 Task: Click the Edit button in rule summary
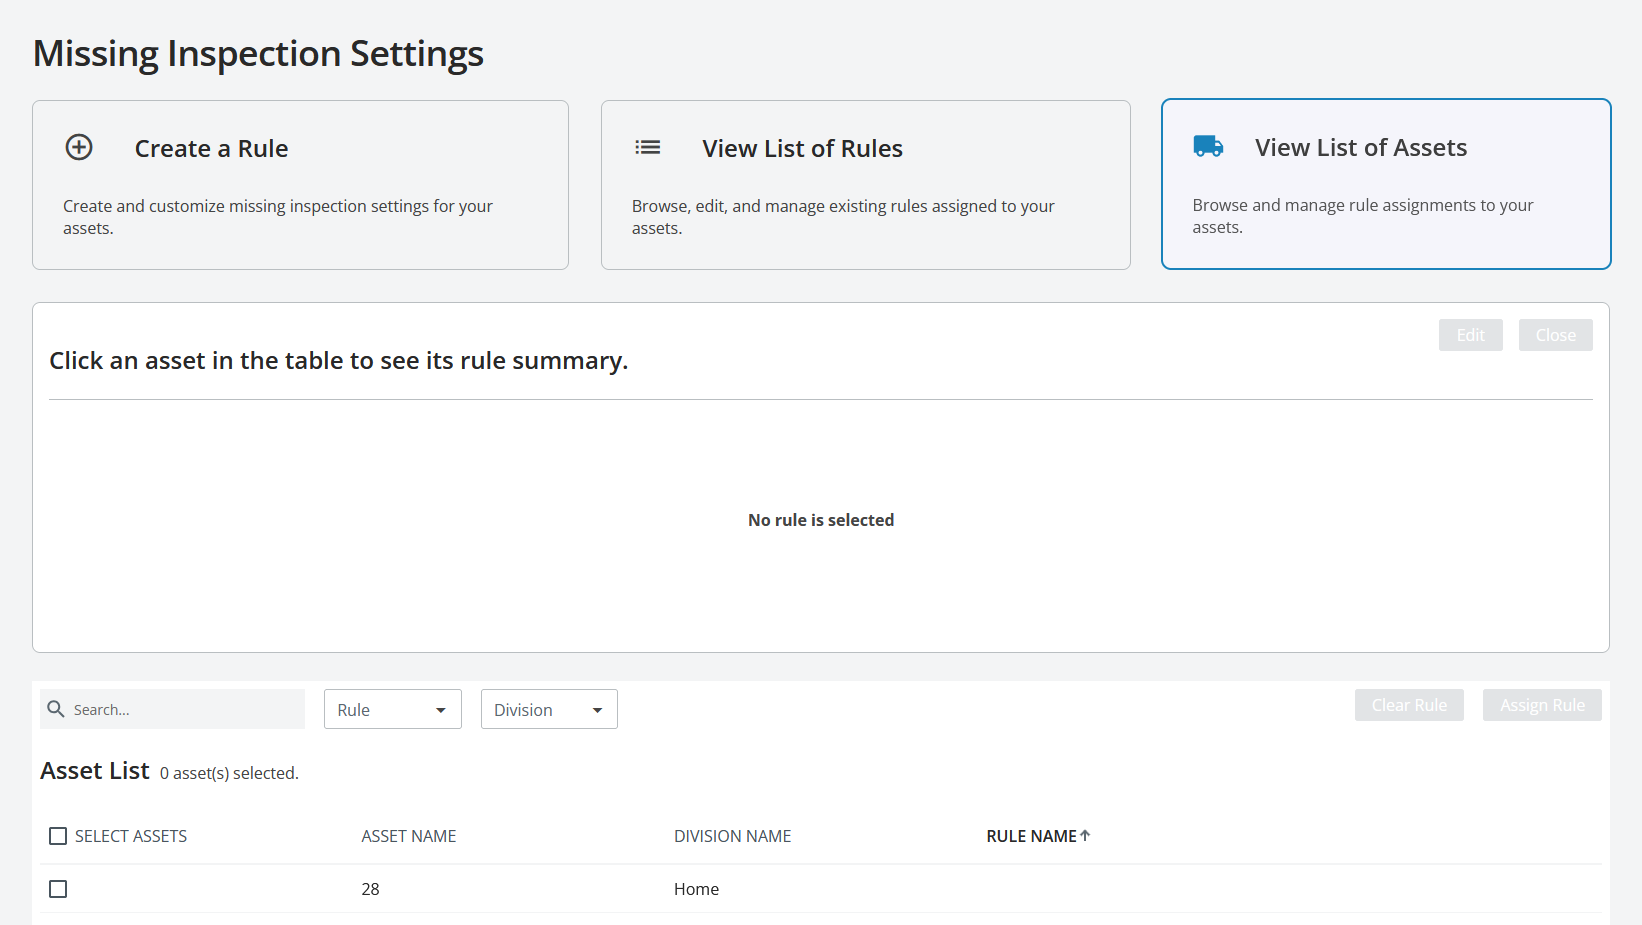click(1470, 335)
